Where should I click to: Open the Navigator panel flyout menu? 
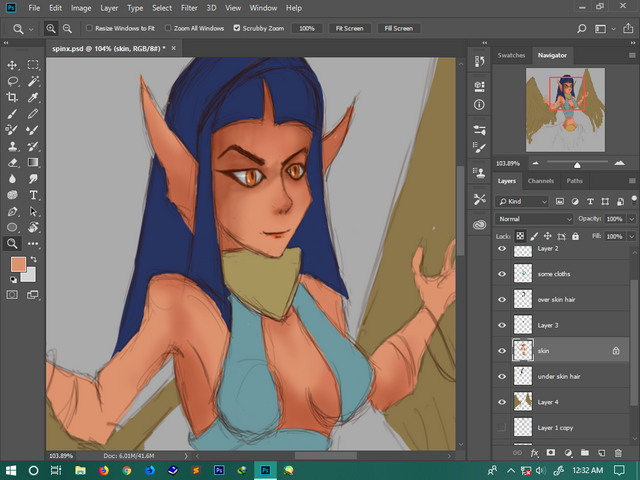pos(632,55)
